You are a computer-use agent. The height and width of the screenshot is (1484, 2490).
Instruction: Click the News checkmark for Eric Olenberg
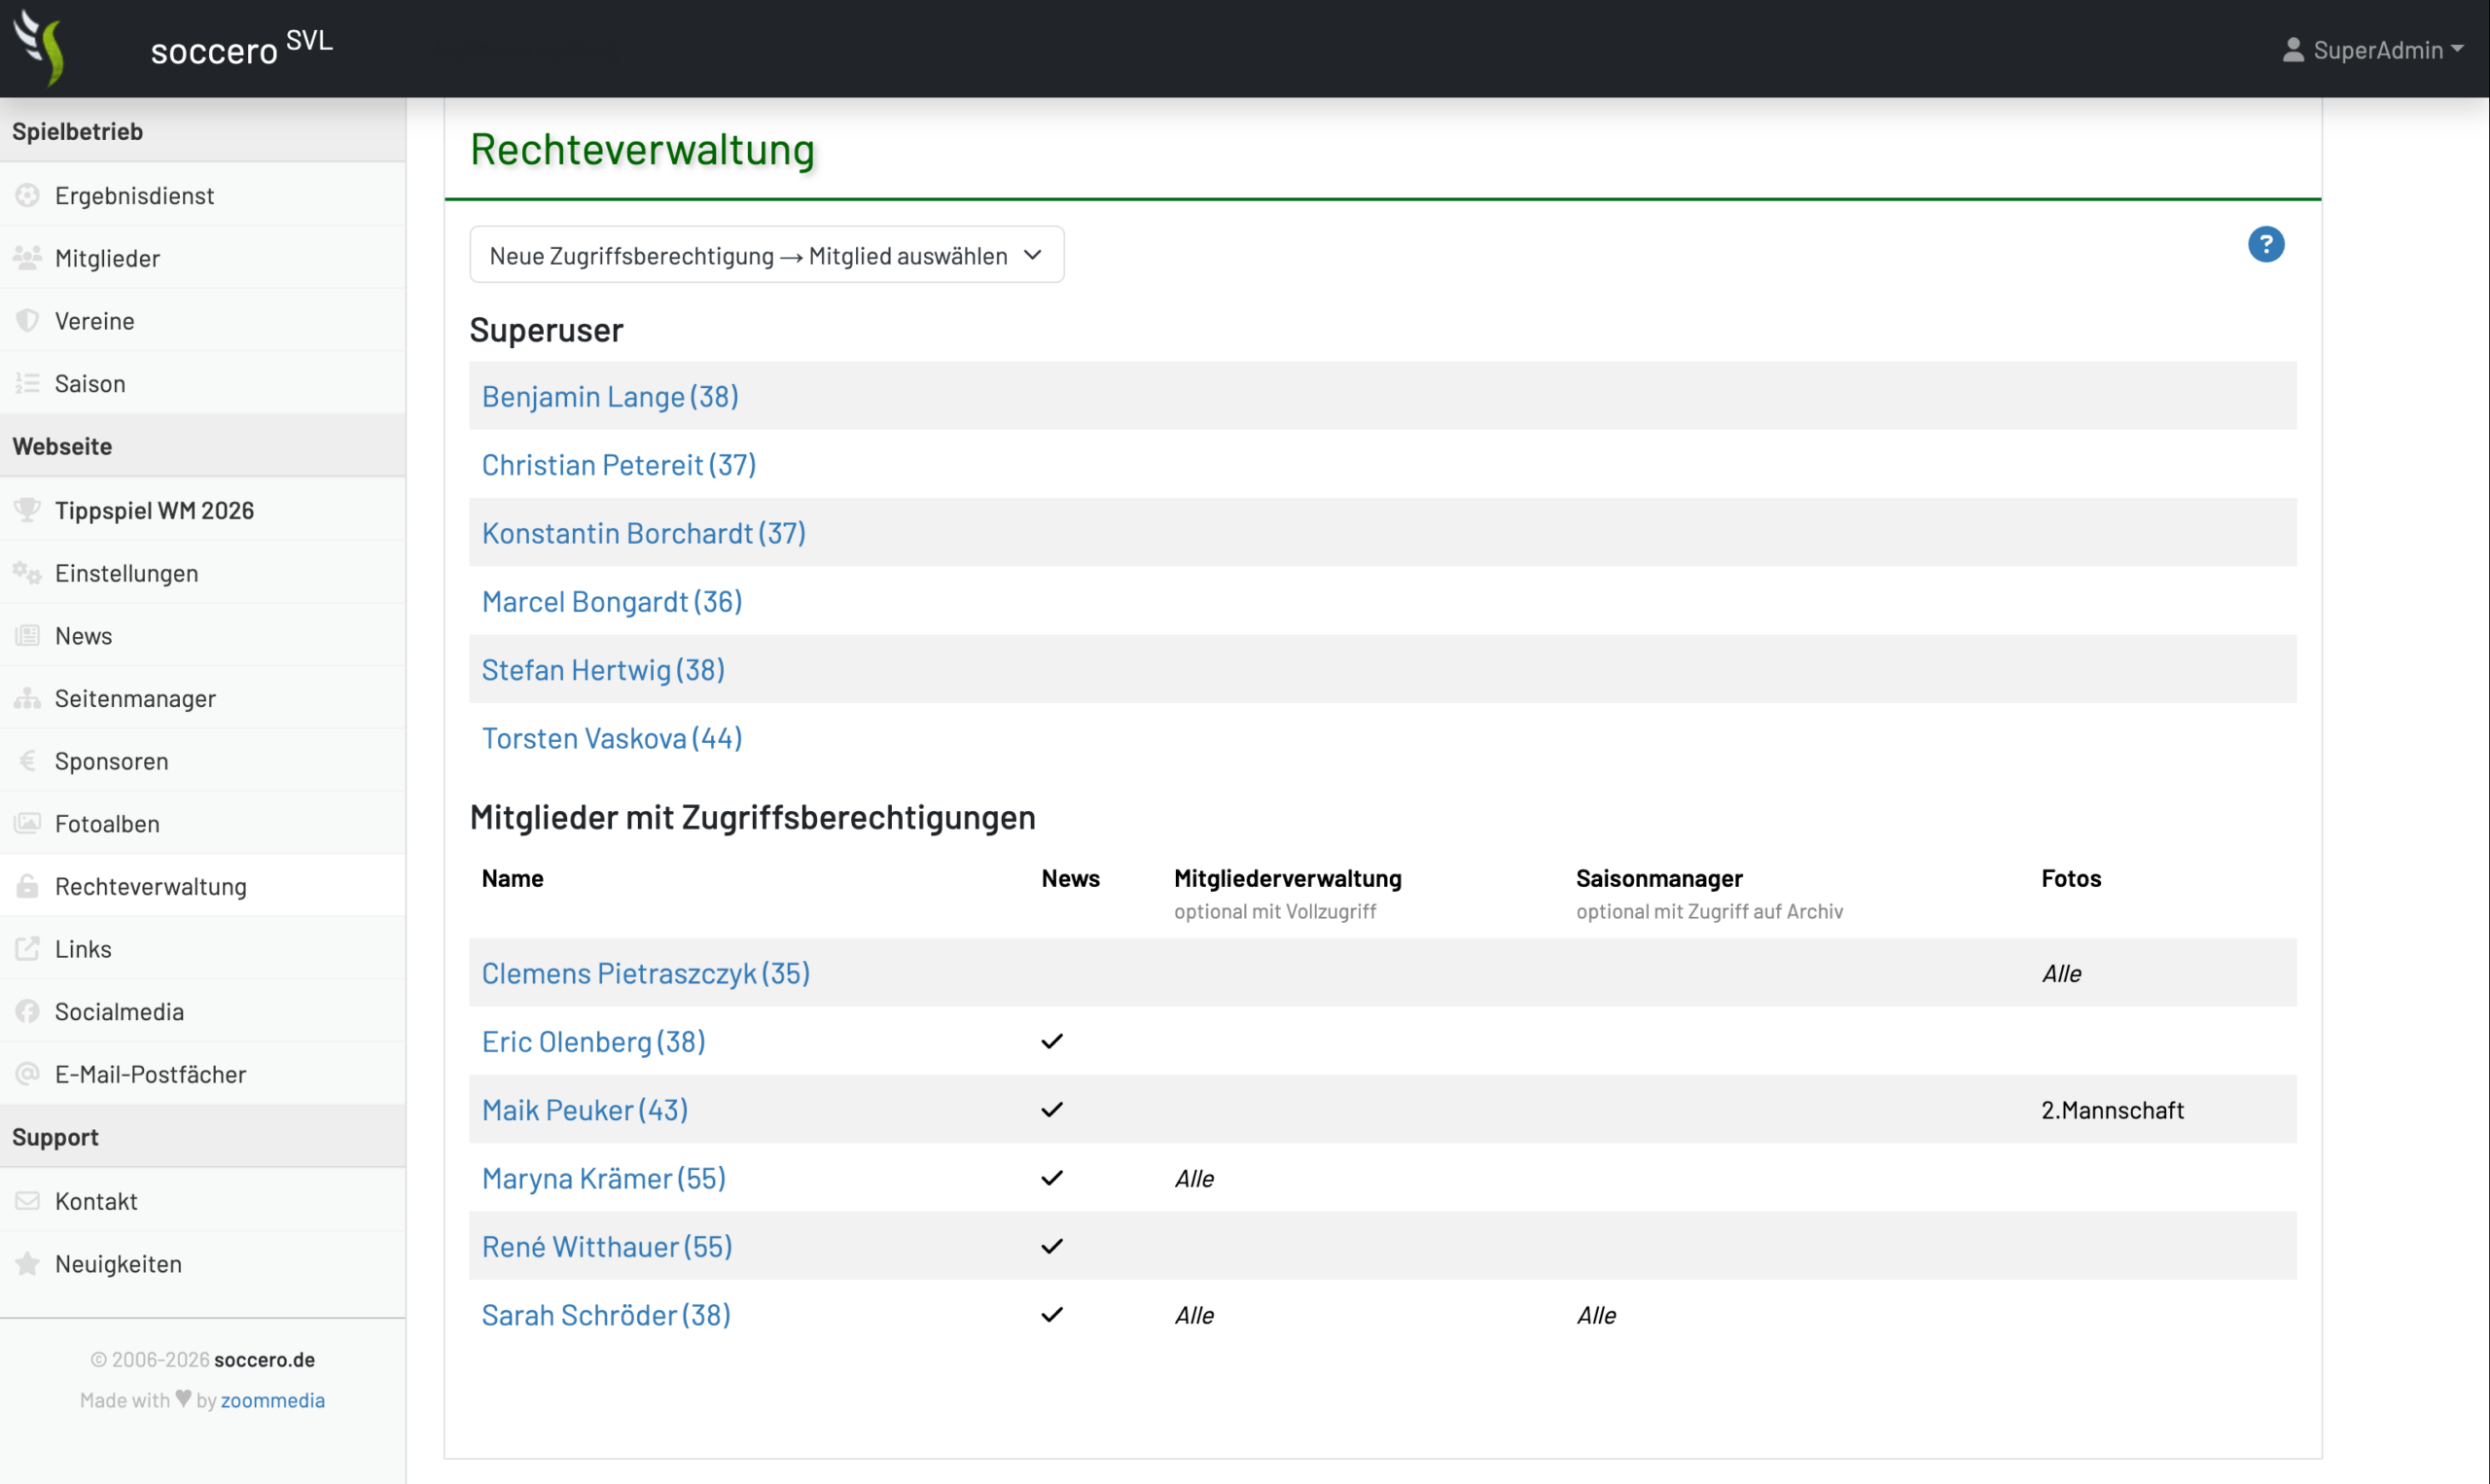(x=1051, y=1041)
